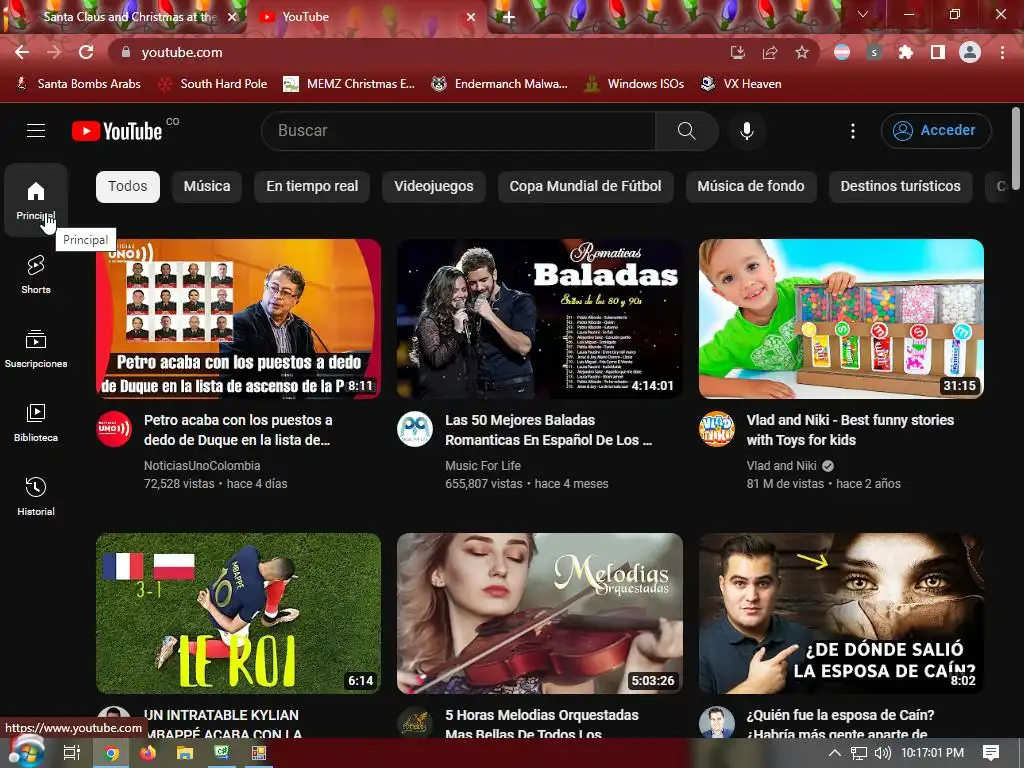Open the Santa Bombs Arabs bookmark
Viewport: 1024px width, 768px height.
(x=78, y=84)
